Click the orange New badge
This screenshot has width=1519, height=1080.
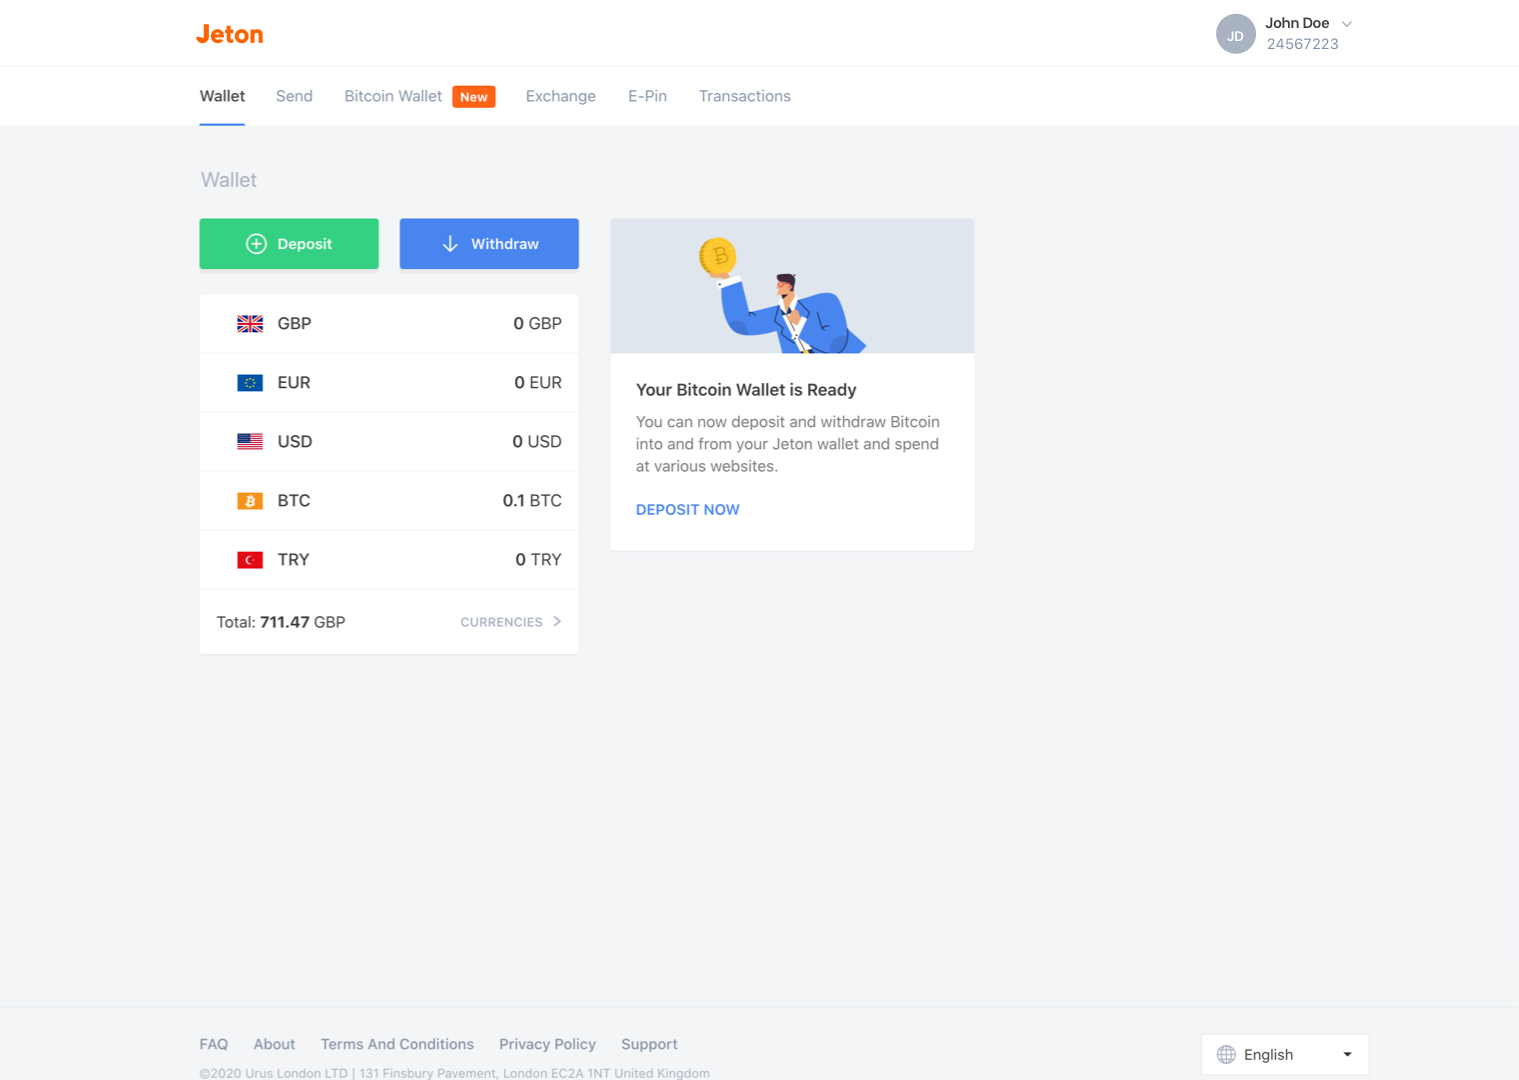pos(474,96)
